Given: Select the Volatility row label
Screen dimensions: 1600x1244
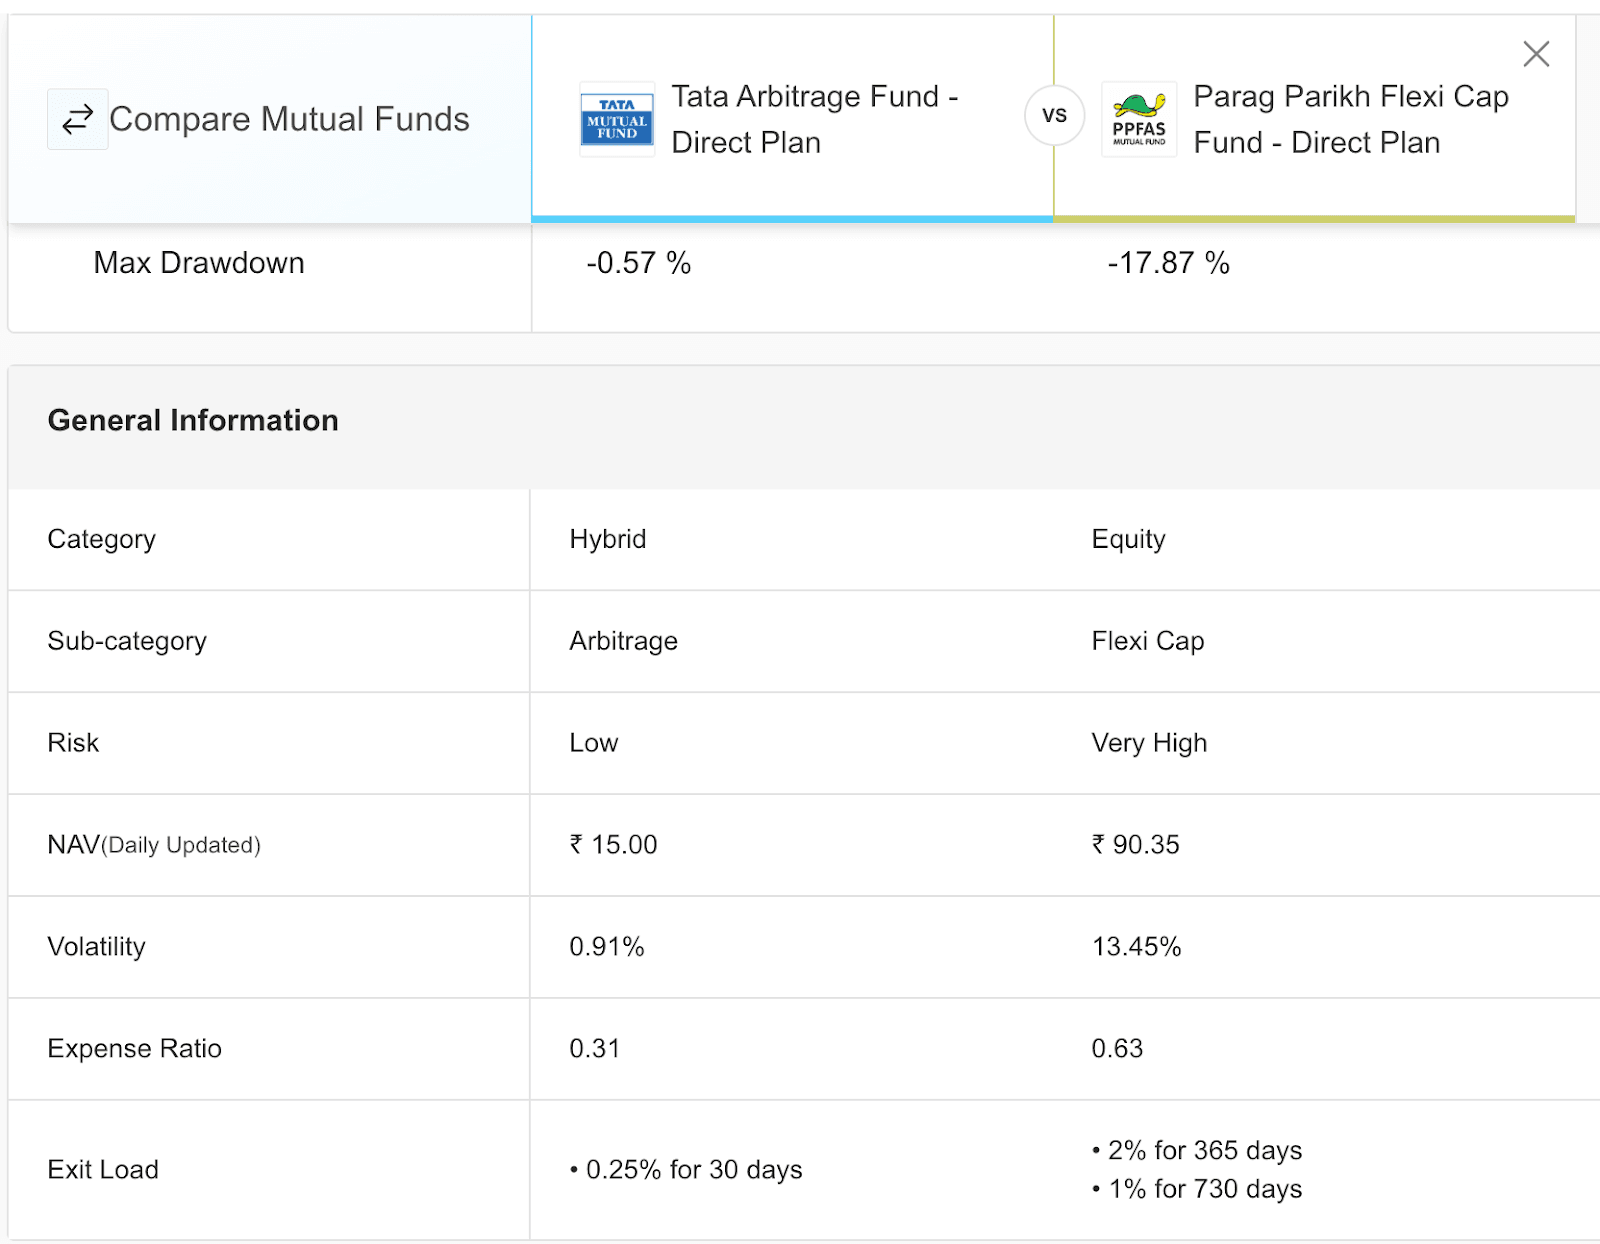Looking at the screenshot, I should (96, 947).
